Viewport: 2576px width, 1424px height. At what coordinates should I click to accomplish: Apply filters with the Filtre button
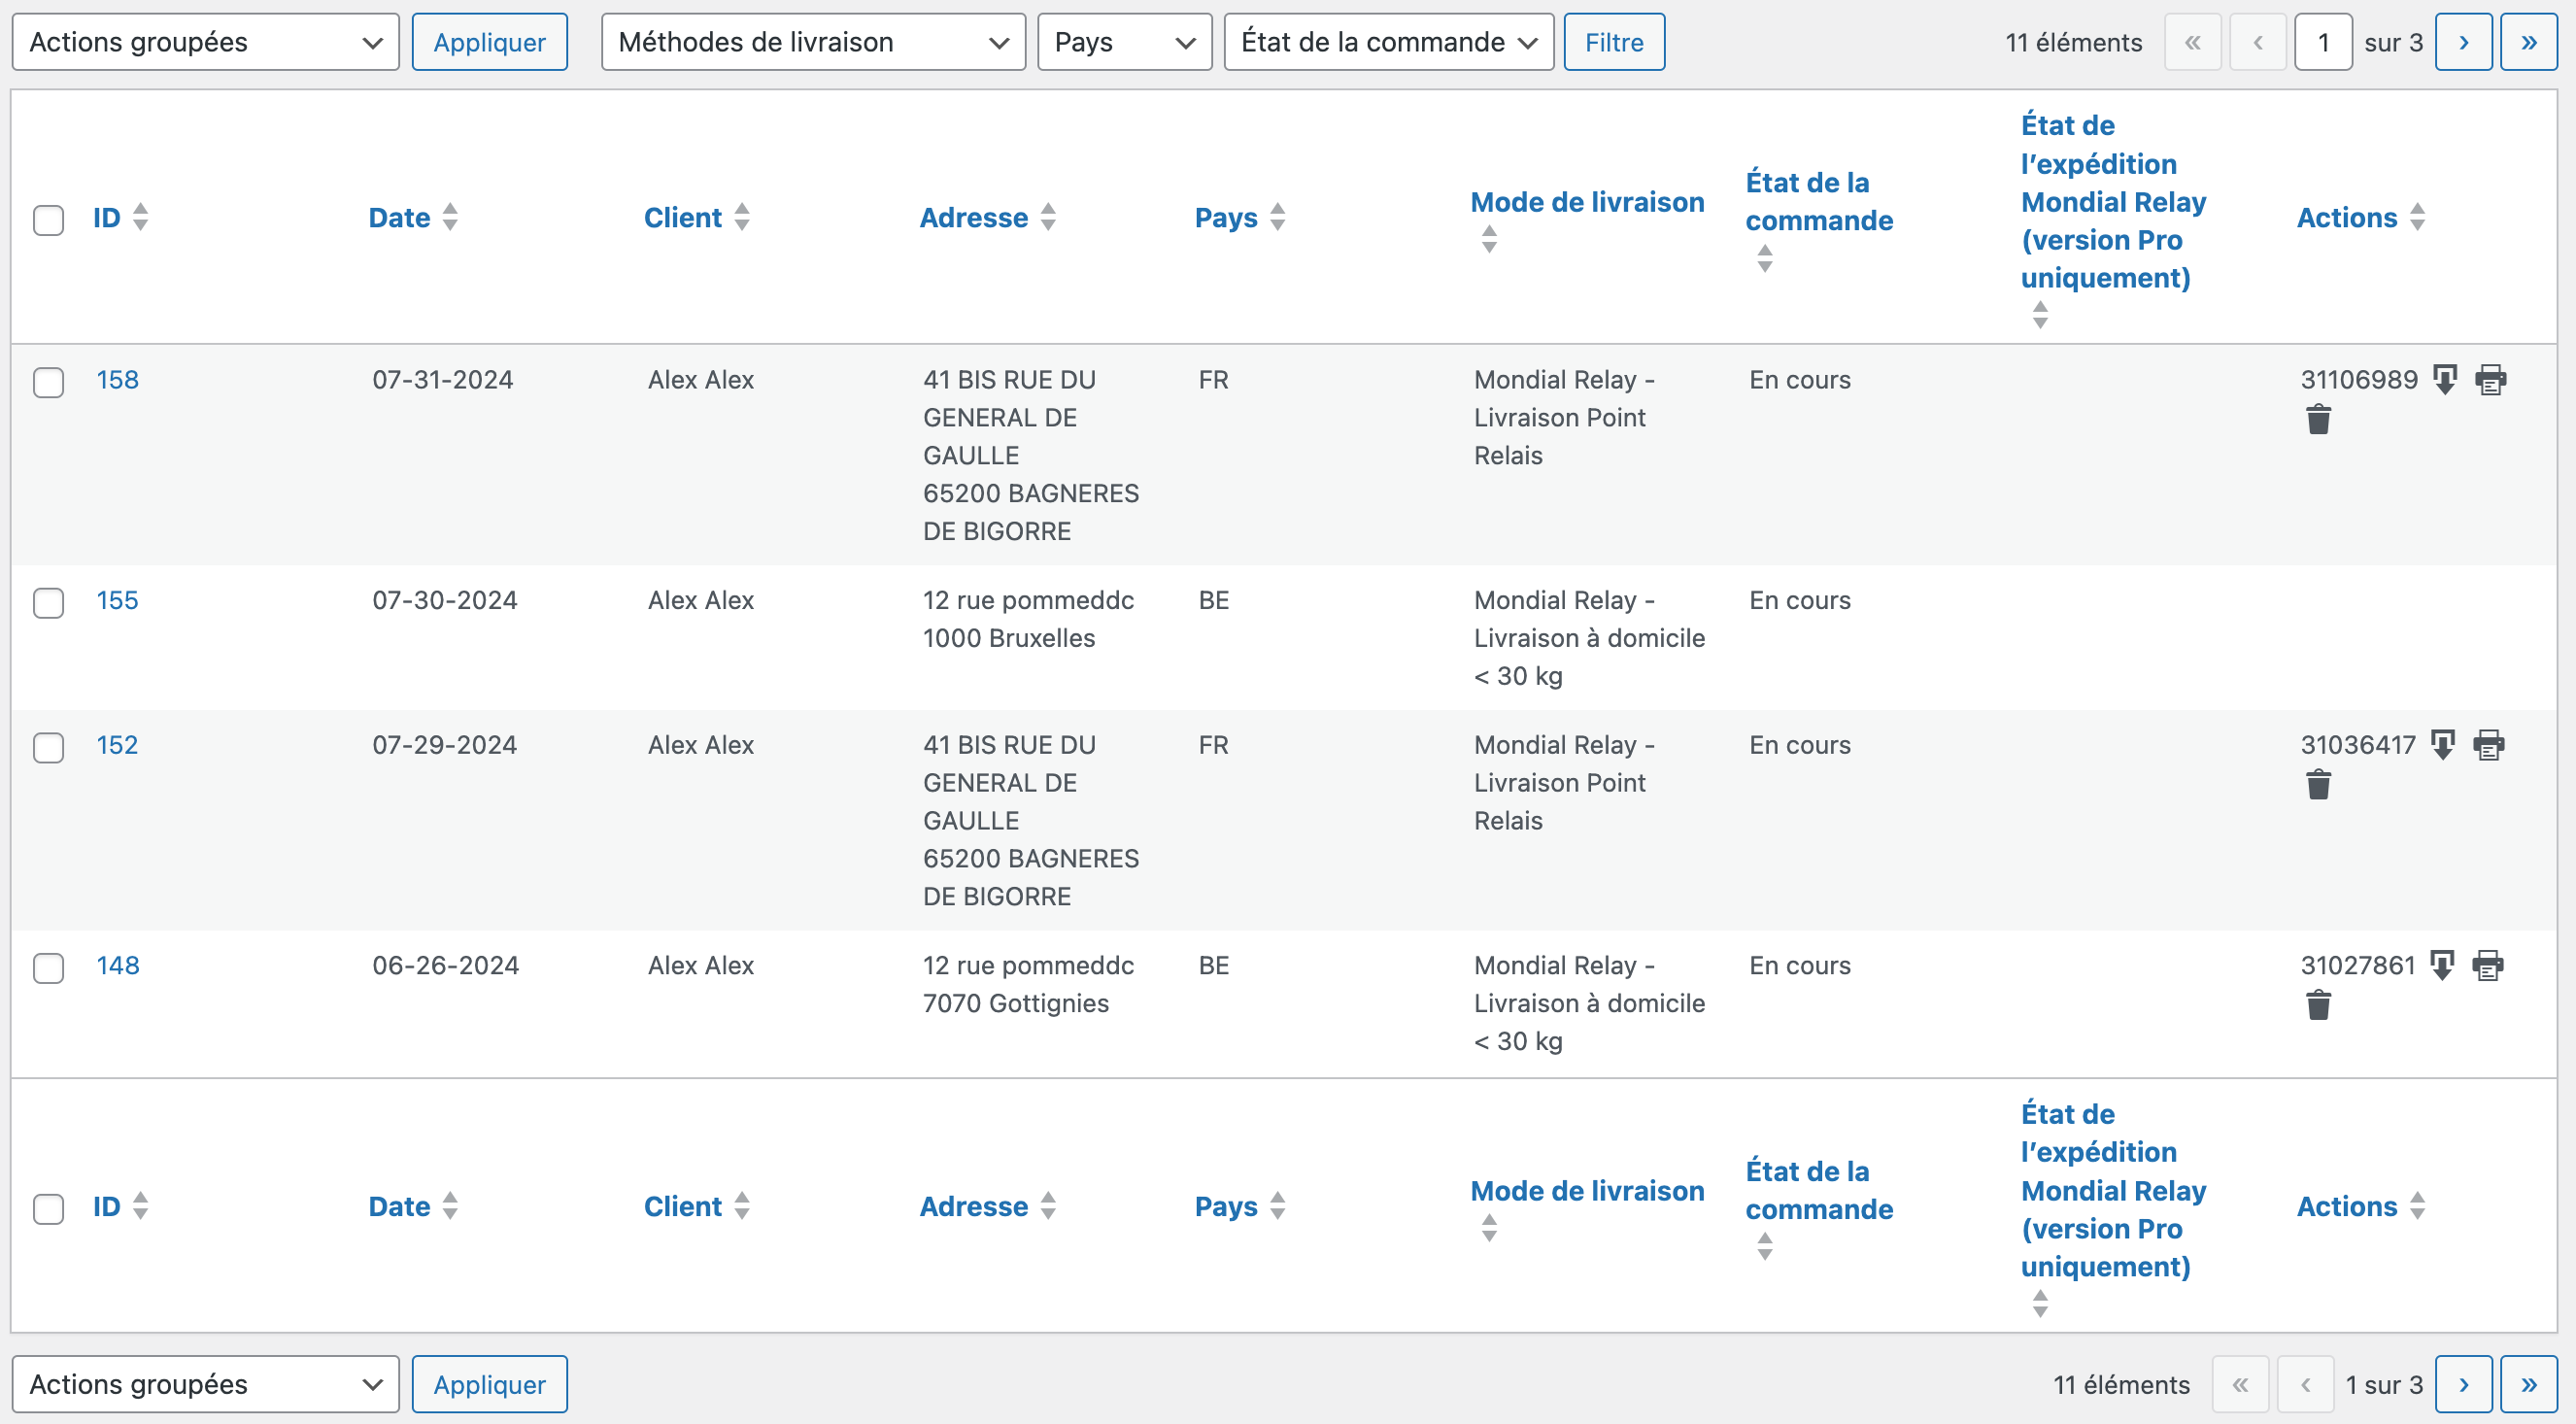1613,42
